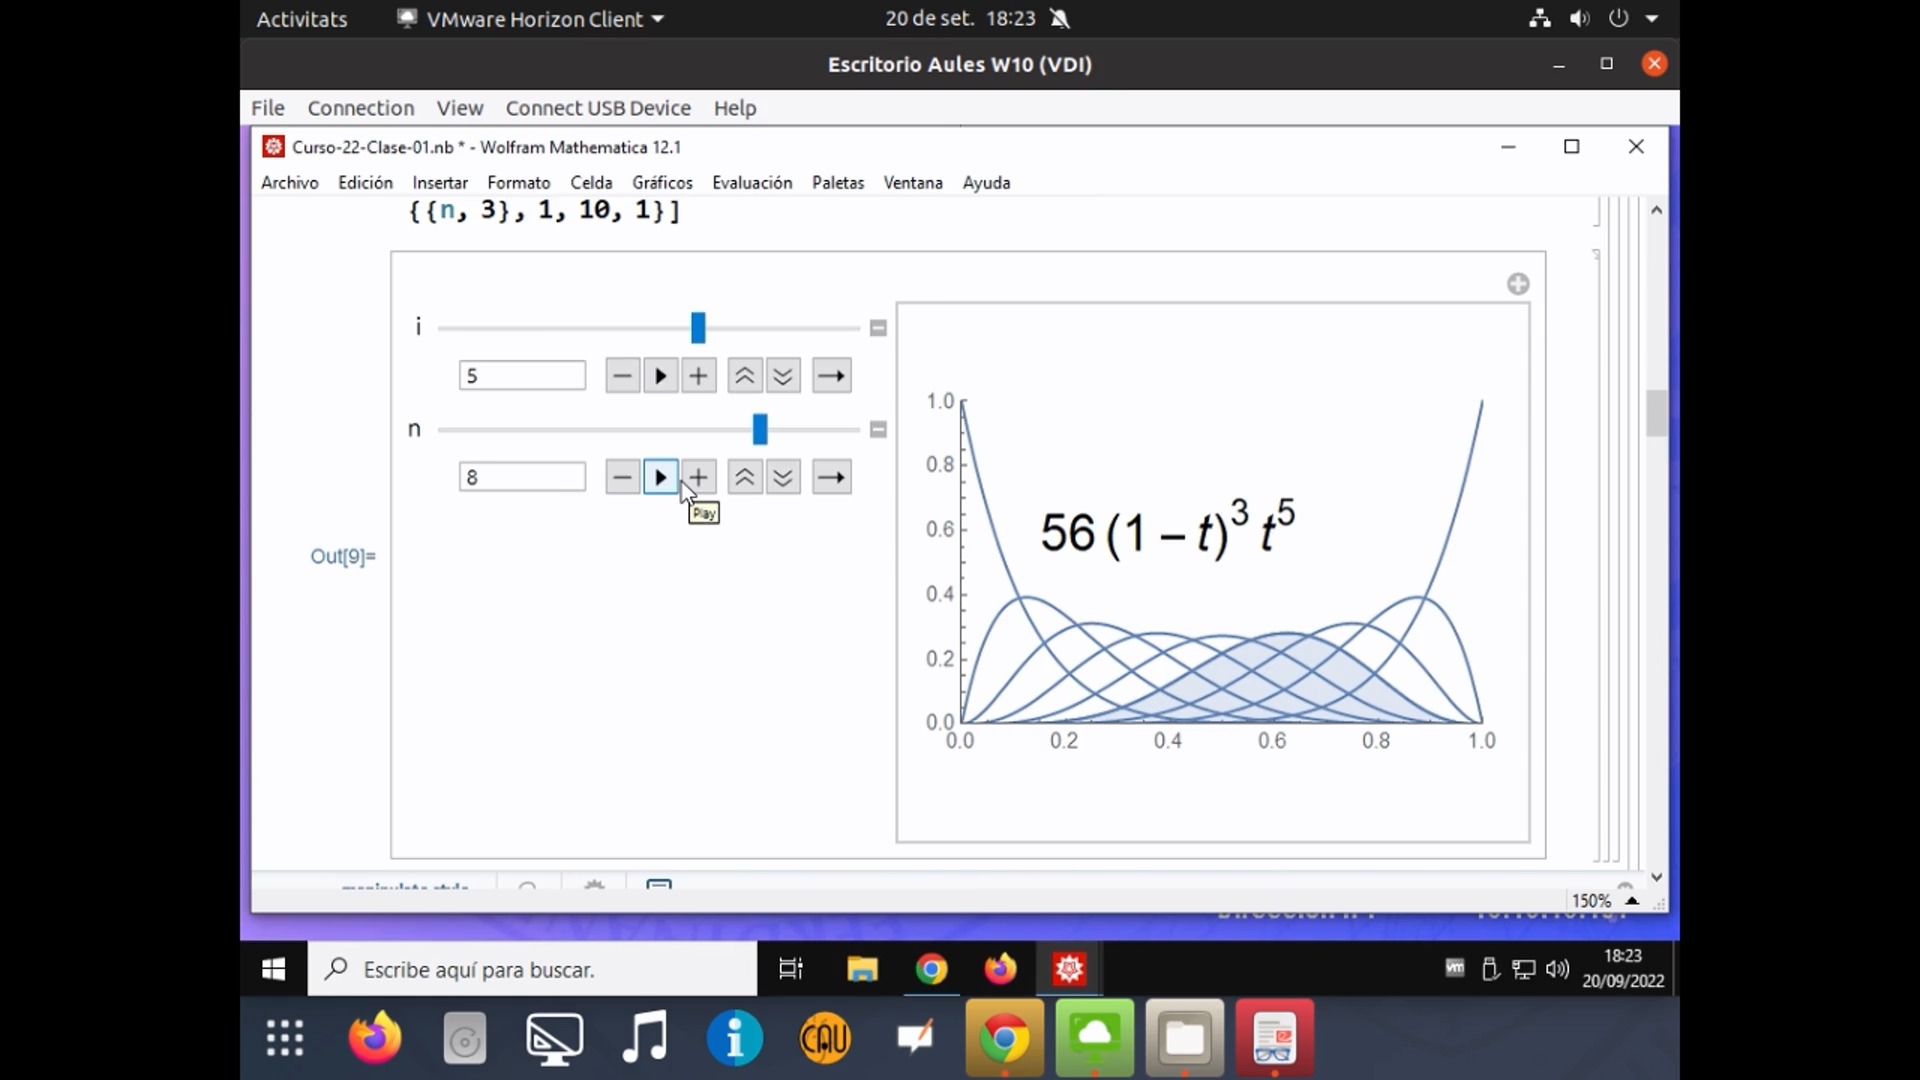This screenshot has width=1920, height=1080.
Task: Click the collapse icon for i control
Action: point(877,327)
